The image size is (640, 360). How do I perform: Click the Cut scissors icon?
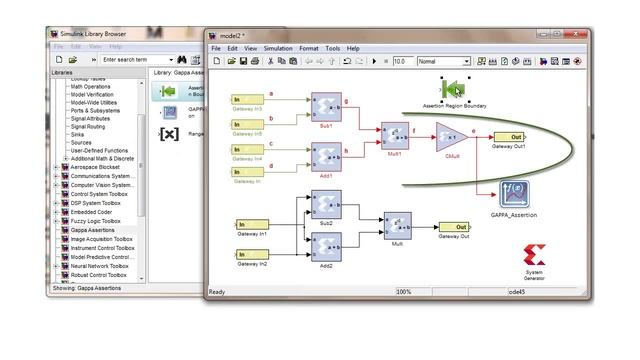(x=270, y=61)
